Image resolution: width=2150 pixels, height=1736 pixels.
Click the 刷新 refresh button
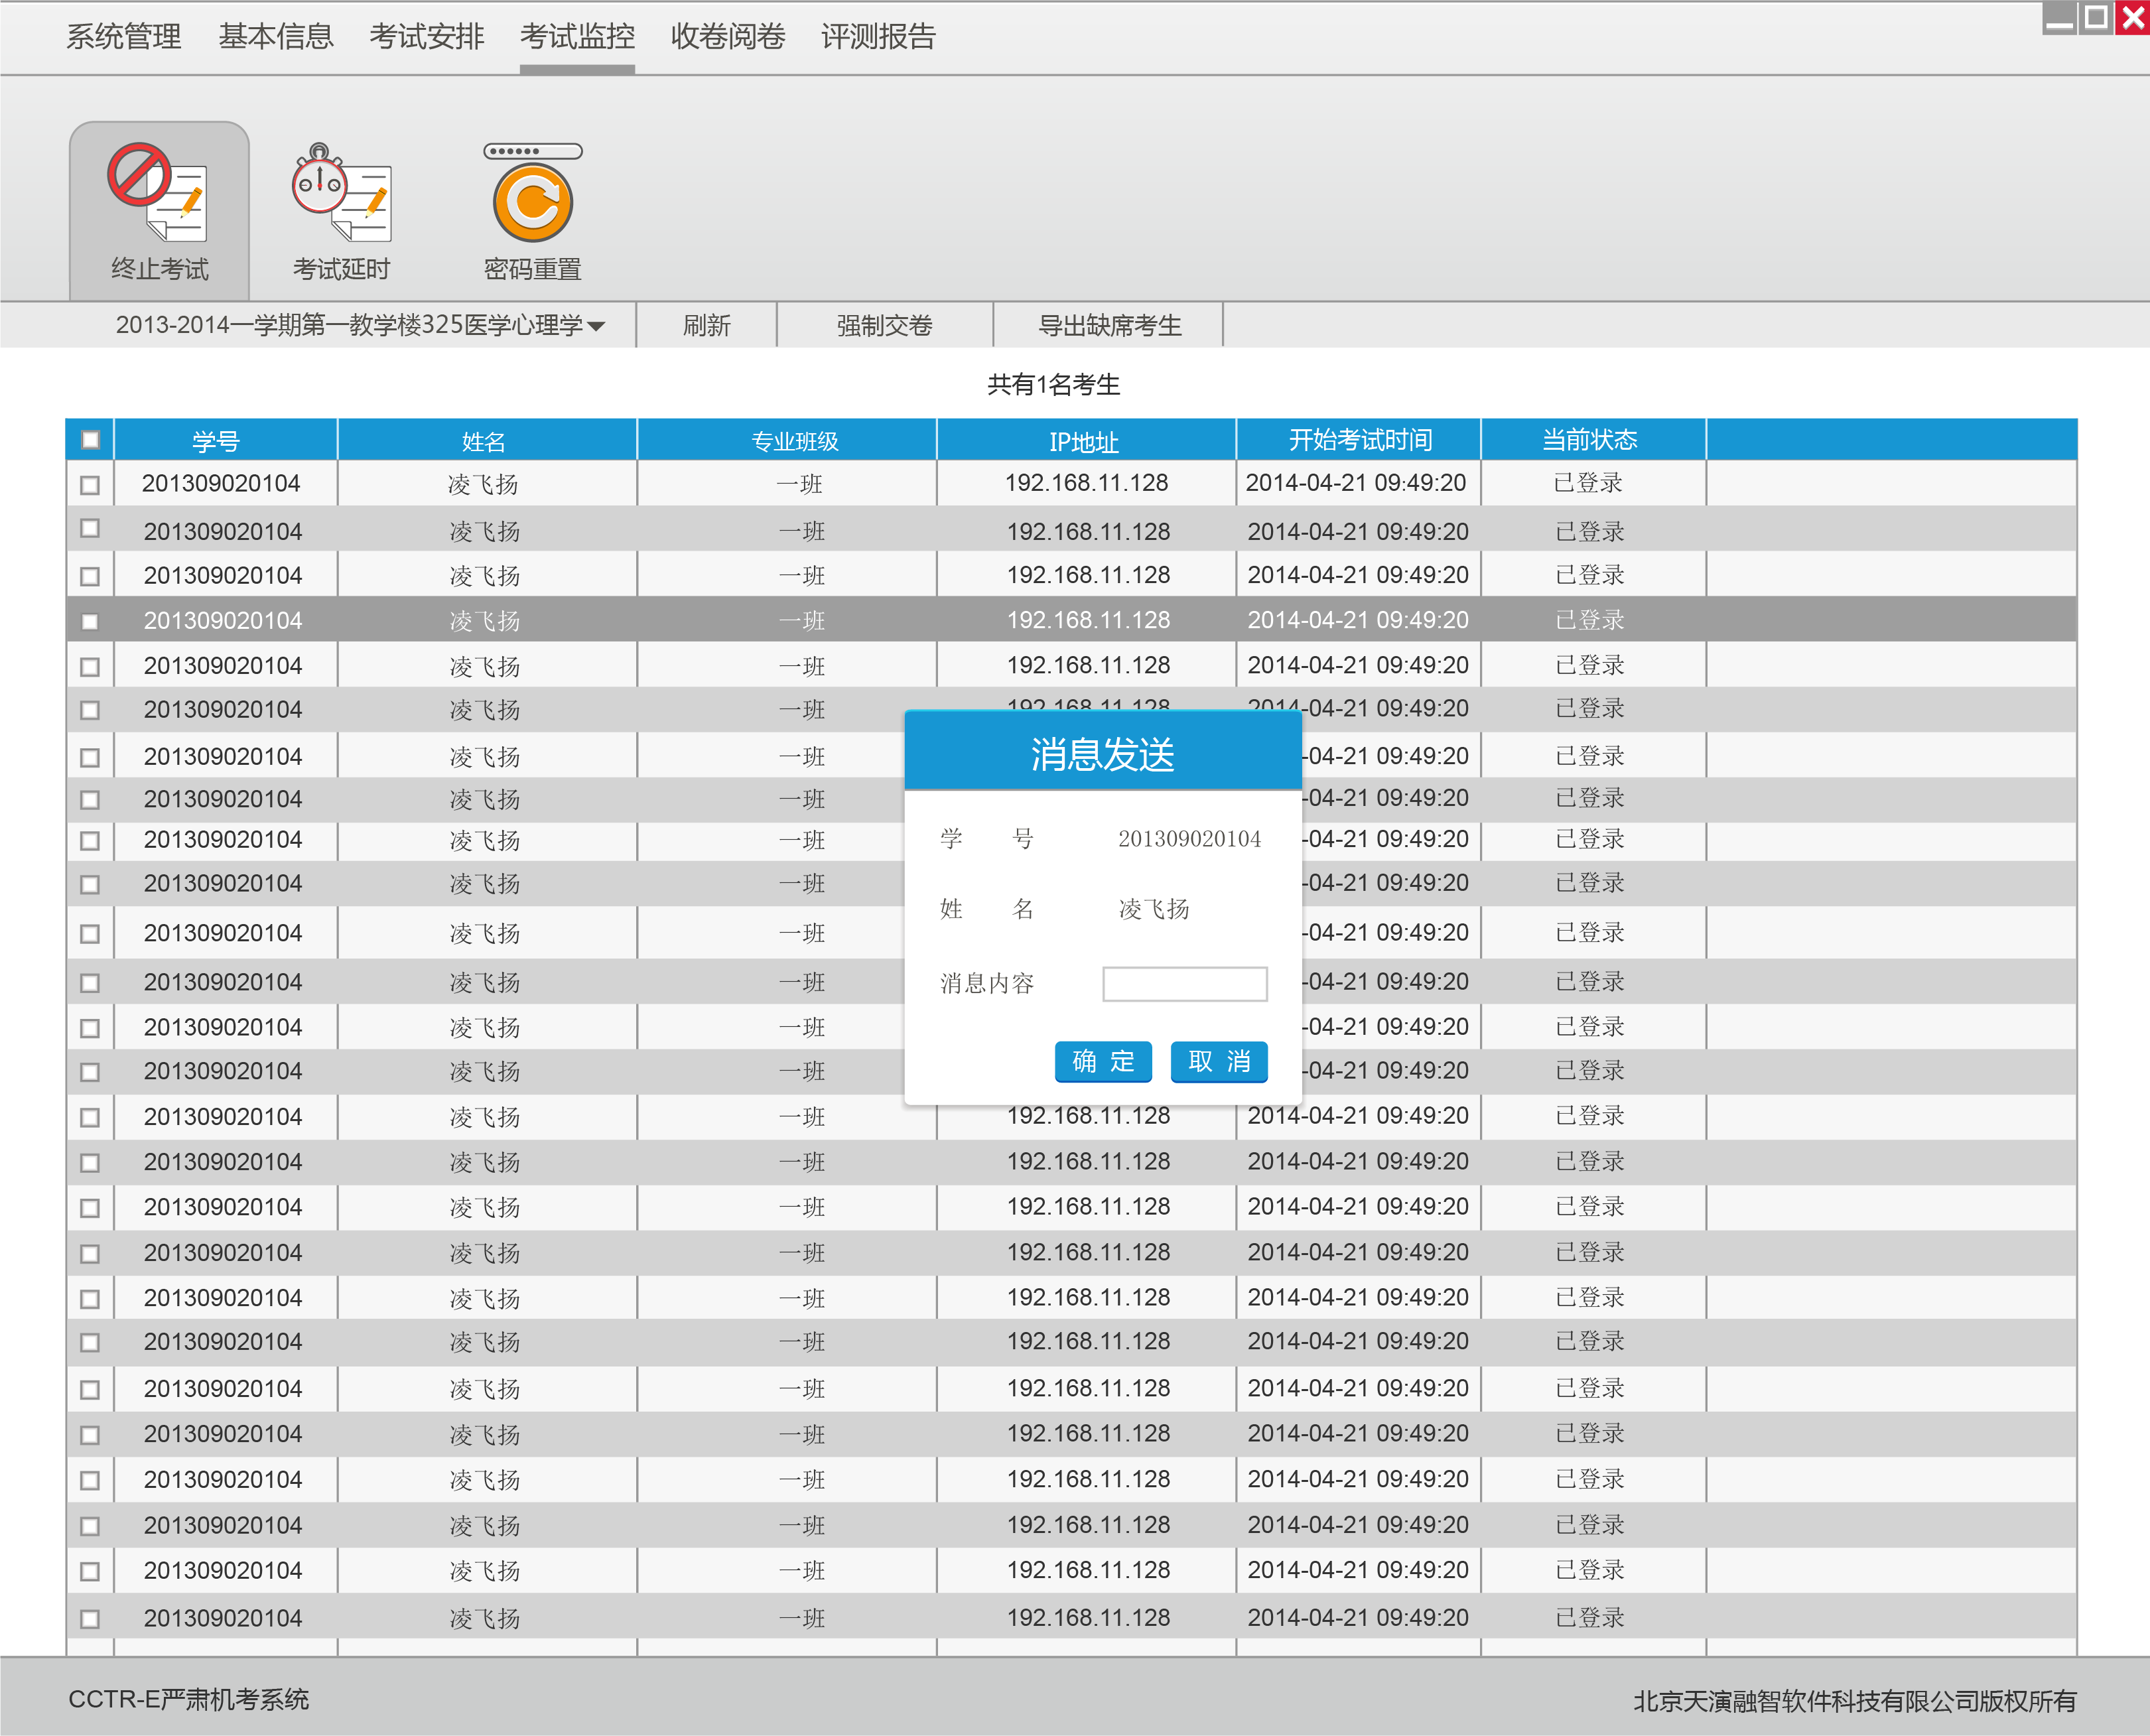pyautogui.click(x=706, y=325)
